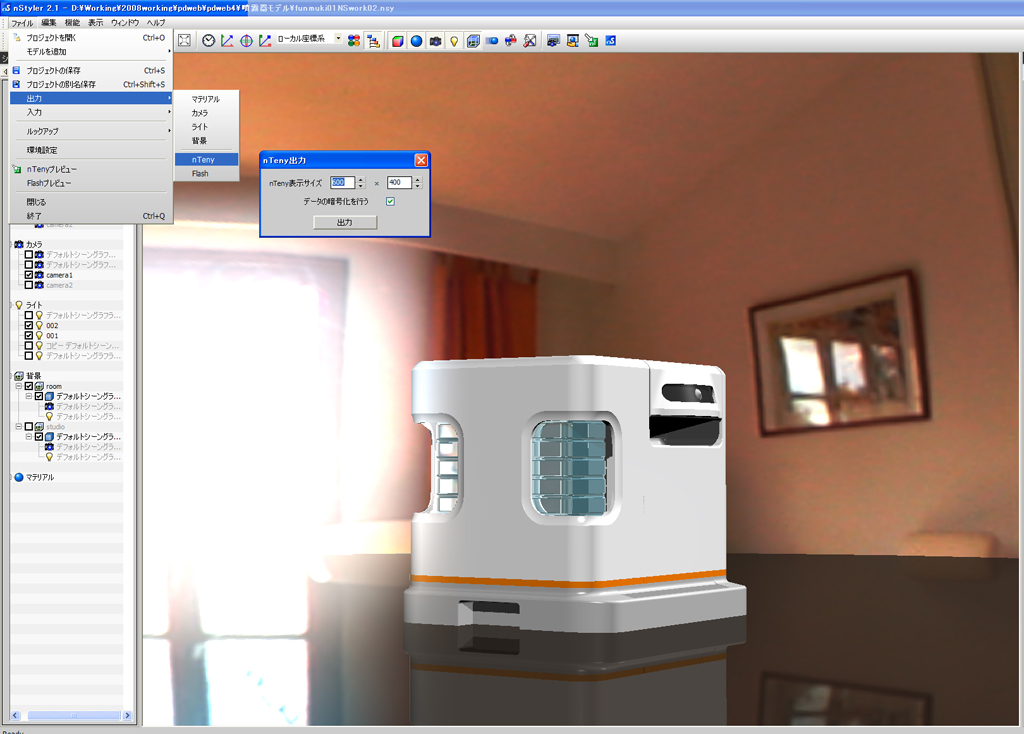Image resolution: width=1024 pixels, height=734 pixels.
Task: Click the nTeny width input field
Action: point(342,183)
